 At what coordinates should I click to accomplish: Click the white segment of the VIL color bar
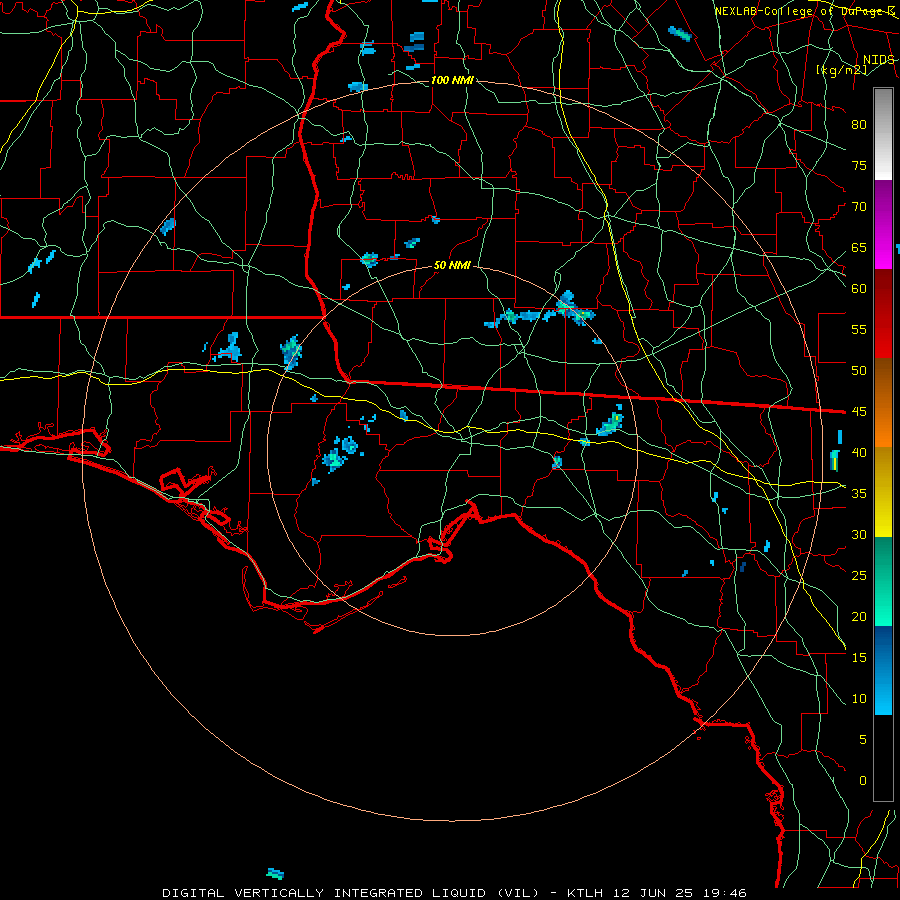[x=883, y=134]
